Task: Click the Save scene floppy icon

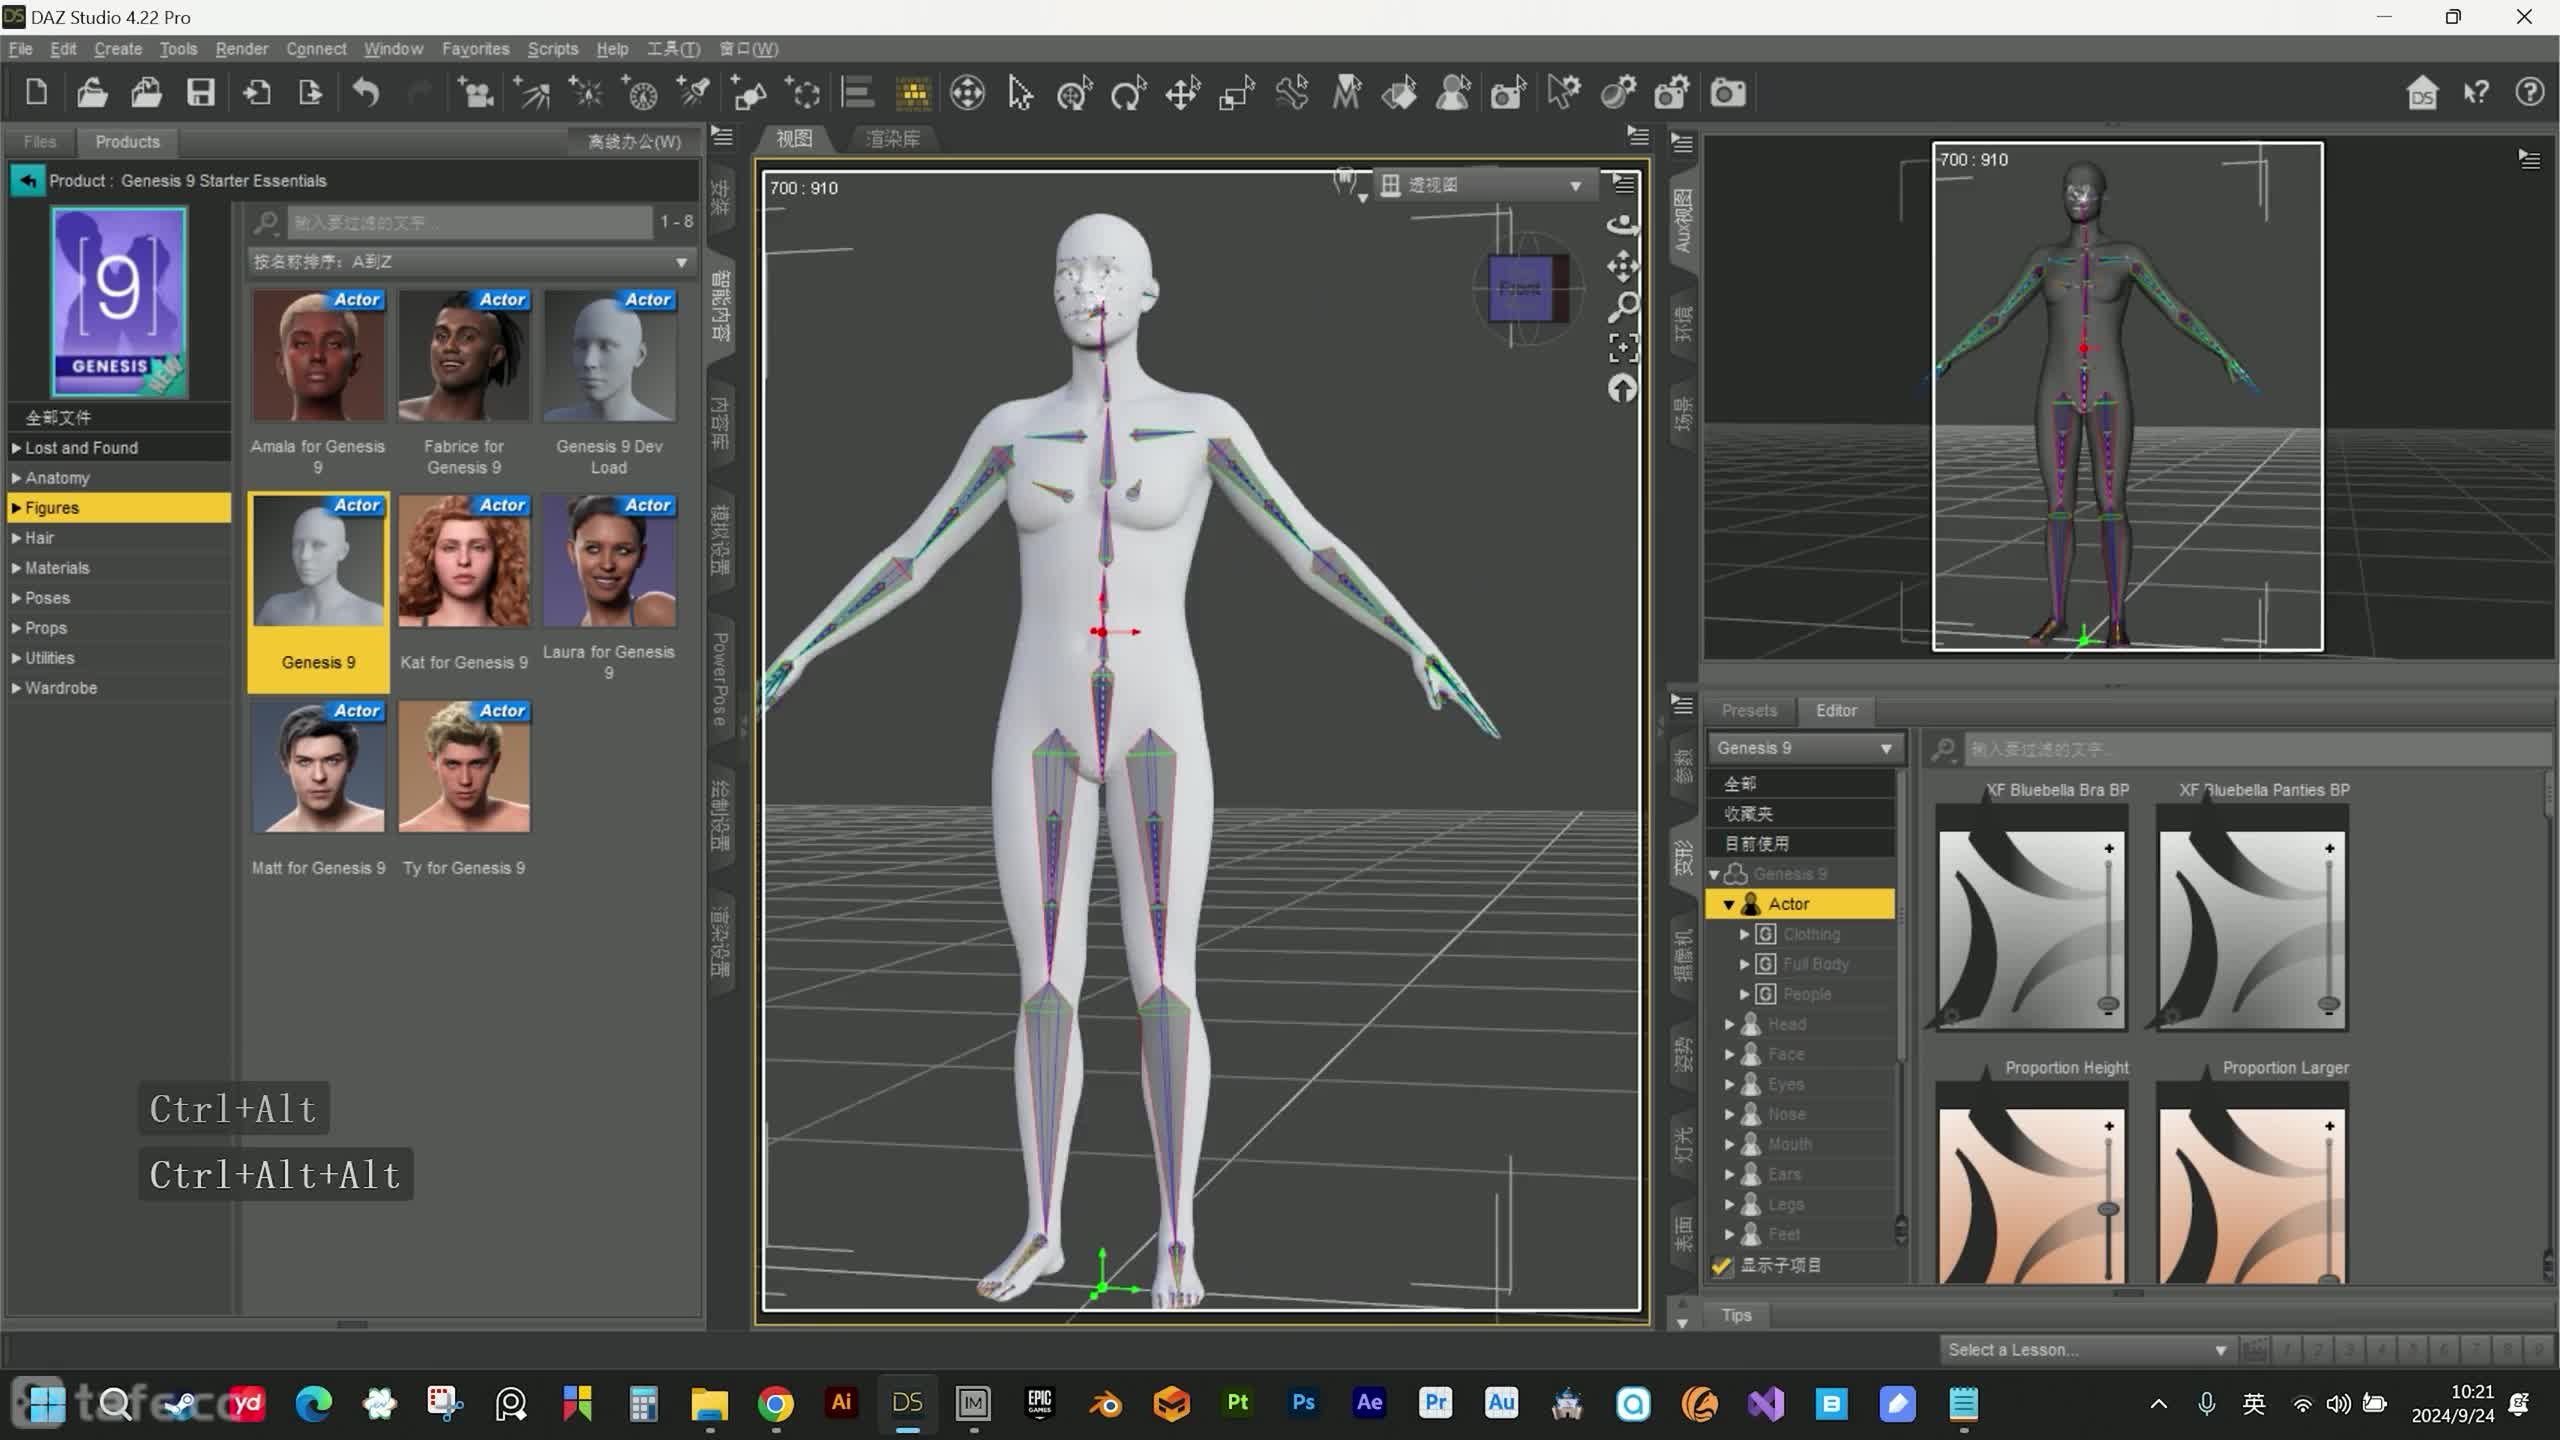Action: (201, 93)
